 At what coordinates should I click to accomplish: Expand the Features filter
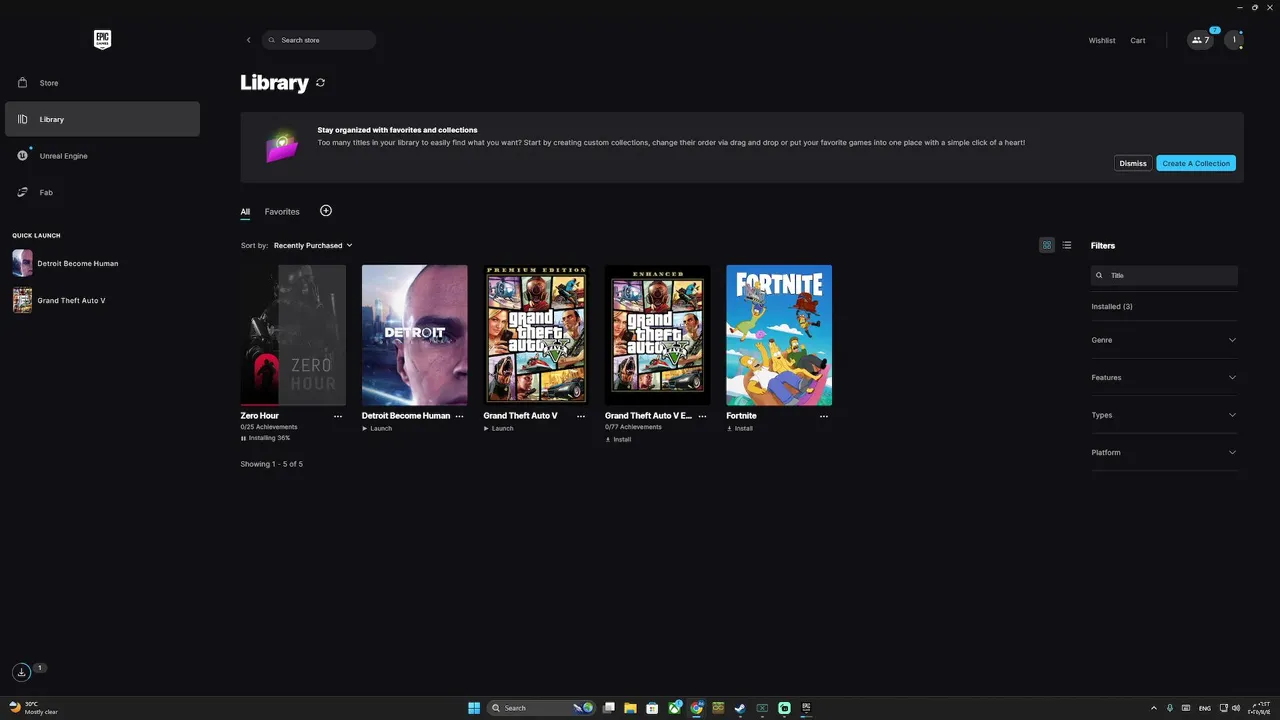(1164, 377)
